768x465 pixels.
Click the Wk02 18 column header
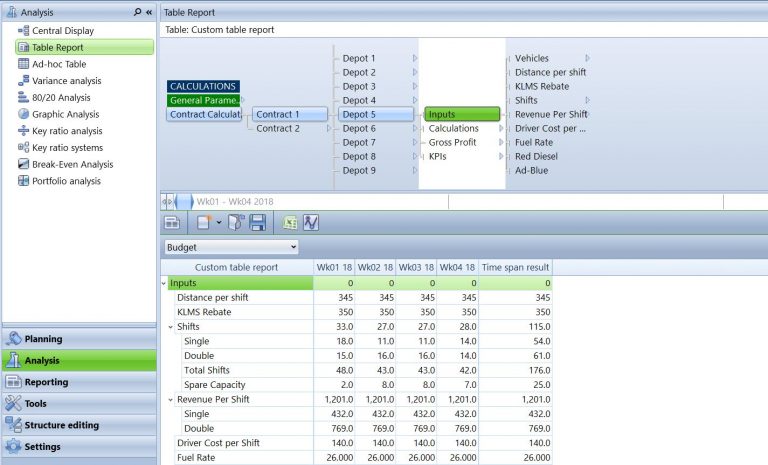[375, 268]
